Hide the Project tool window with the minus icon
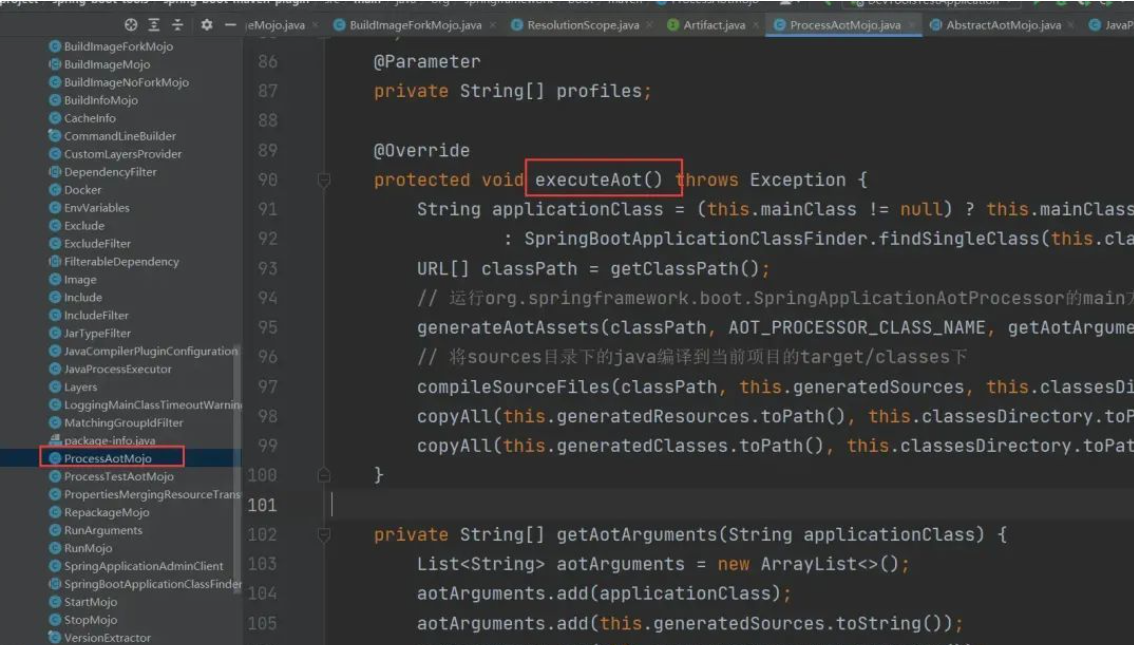Image resolution: width=1134 pixels, height=645 pixels. pyautogui.click(x=230, y=27)
